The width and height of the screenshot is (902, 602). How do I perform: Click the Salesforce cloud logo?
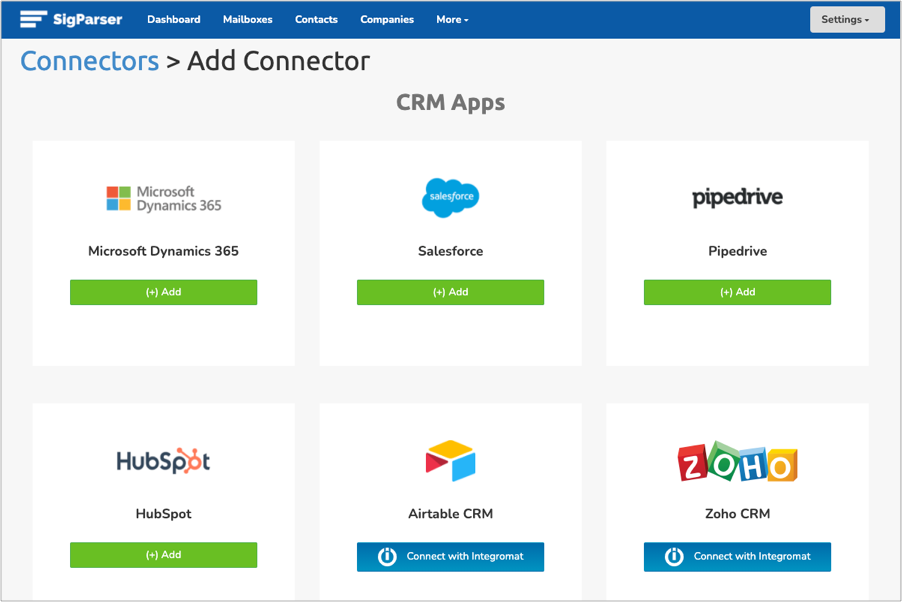point(450,197)
